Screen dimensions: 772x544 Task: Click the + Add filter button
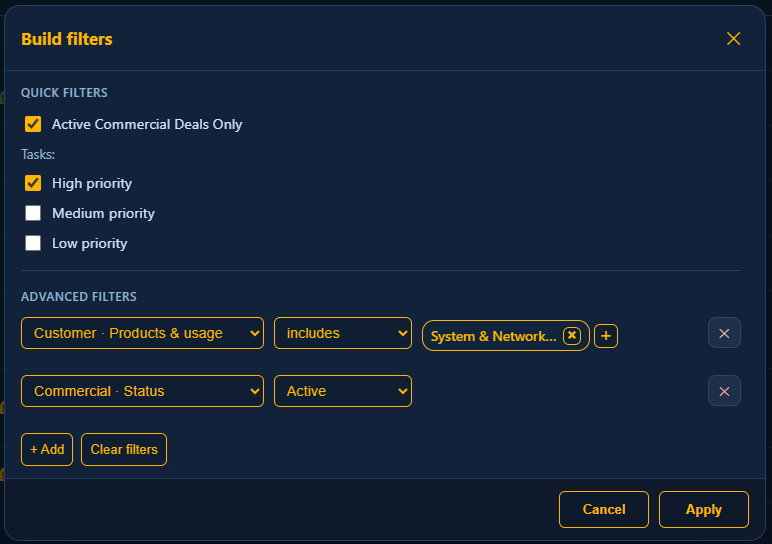[x=47, y=449]
